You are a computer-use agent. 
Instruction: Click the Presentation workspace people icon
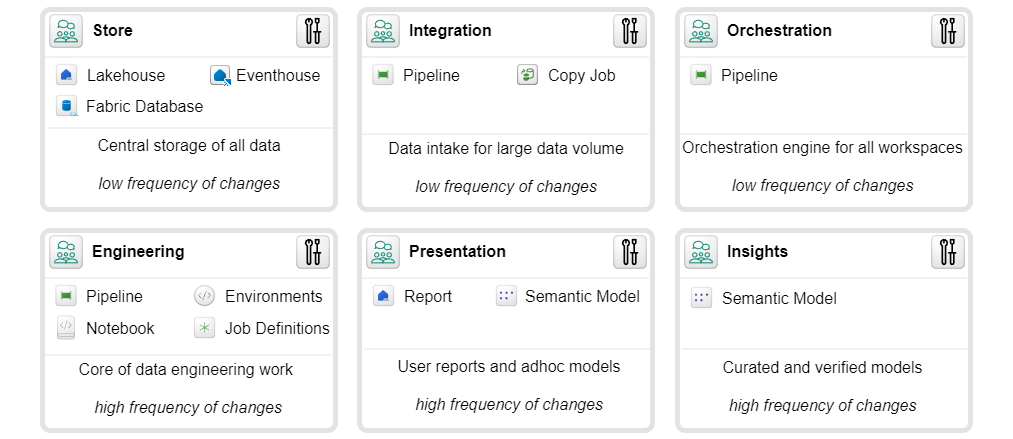tap(383, 252)
